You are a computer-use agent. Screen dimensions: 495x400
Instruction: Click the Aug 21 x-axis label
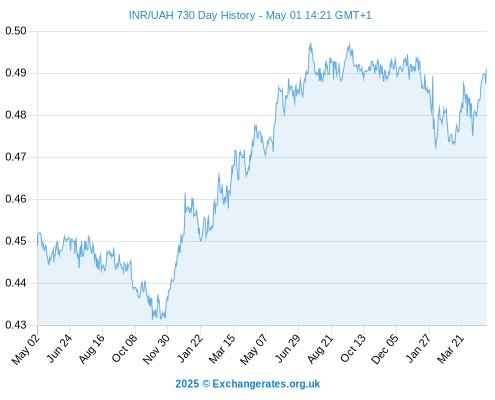[320, 349]
